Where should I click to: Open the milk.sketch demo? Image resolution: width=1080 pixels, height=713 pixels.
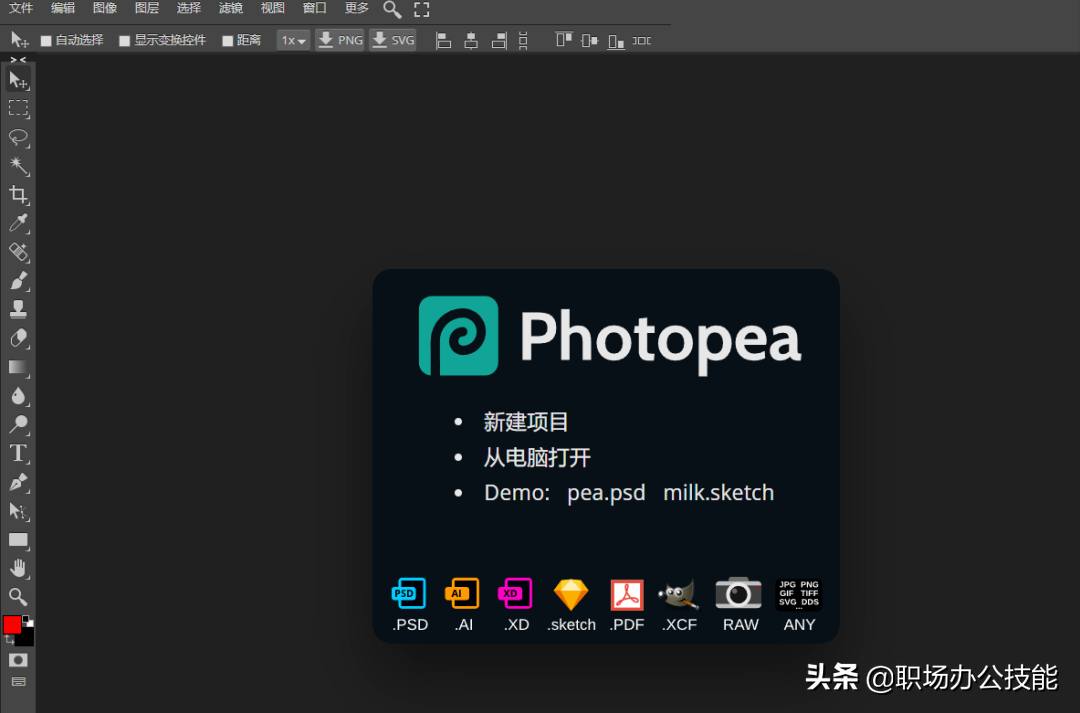tap(718, 493)
